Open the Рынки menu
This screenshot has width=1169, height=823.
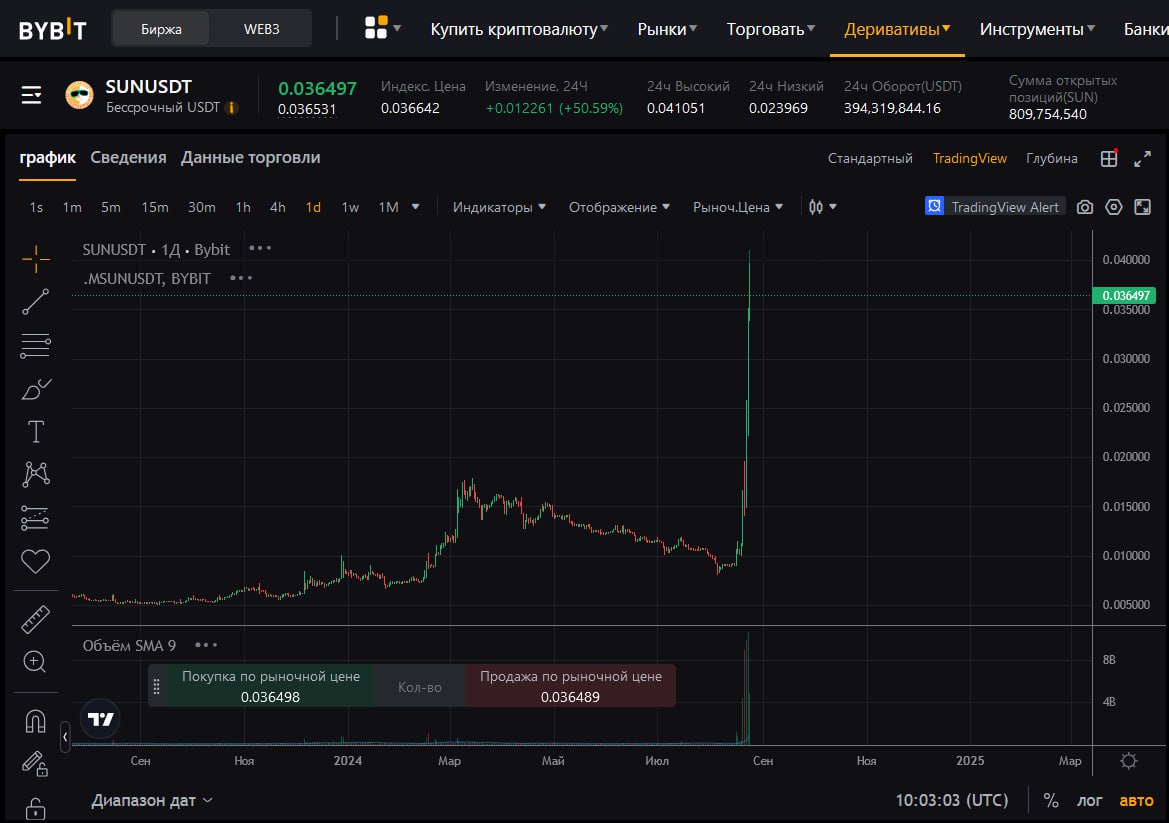point(667,29)
